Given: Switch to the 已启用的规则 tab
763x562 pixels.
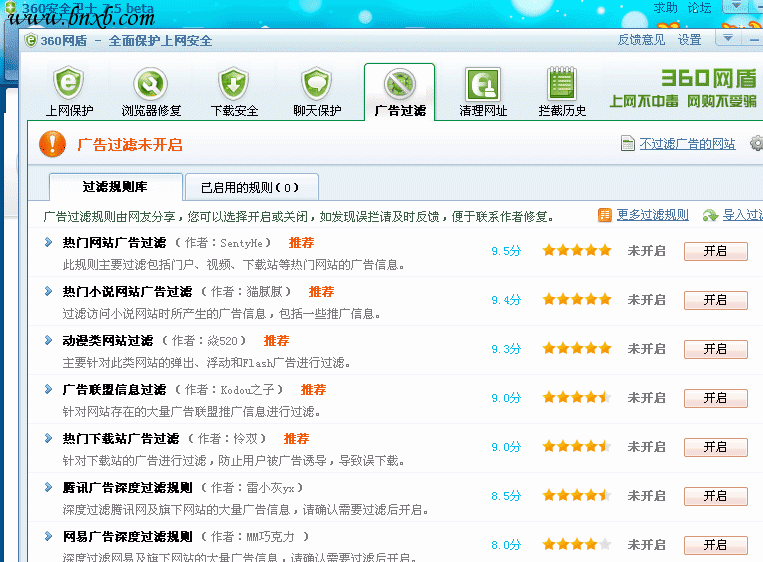Looking at the screenshot, I should tap(251, 187).
